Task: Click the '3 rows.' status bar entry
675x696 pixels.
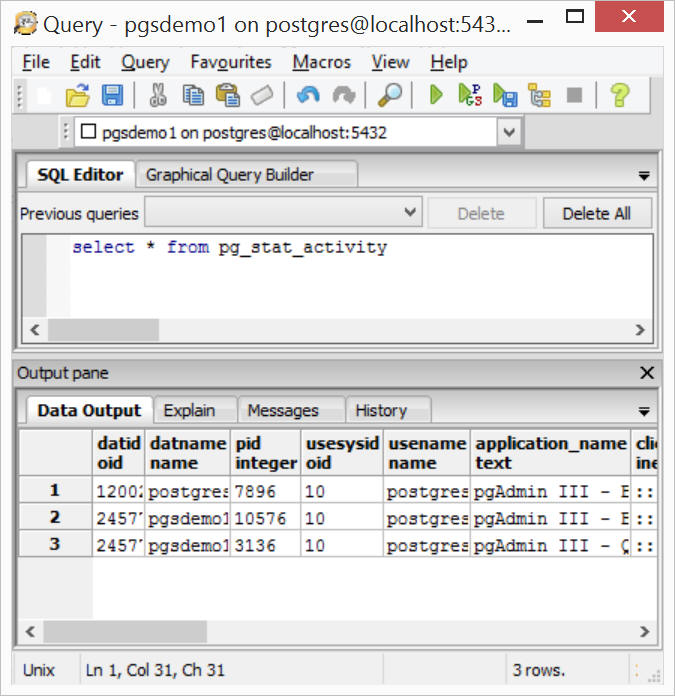Action: click(539, 670)
